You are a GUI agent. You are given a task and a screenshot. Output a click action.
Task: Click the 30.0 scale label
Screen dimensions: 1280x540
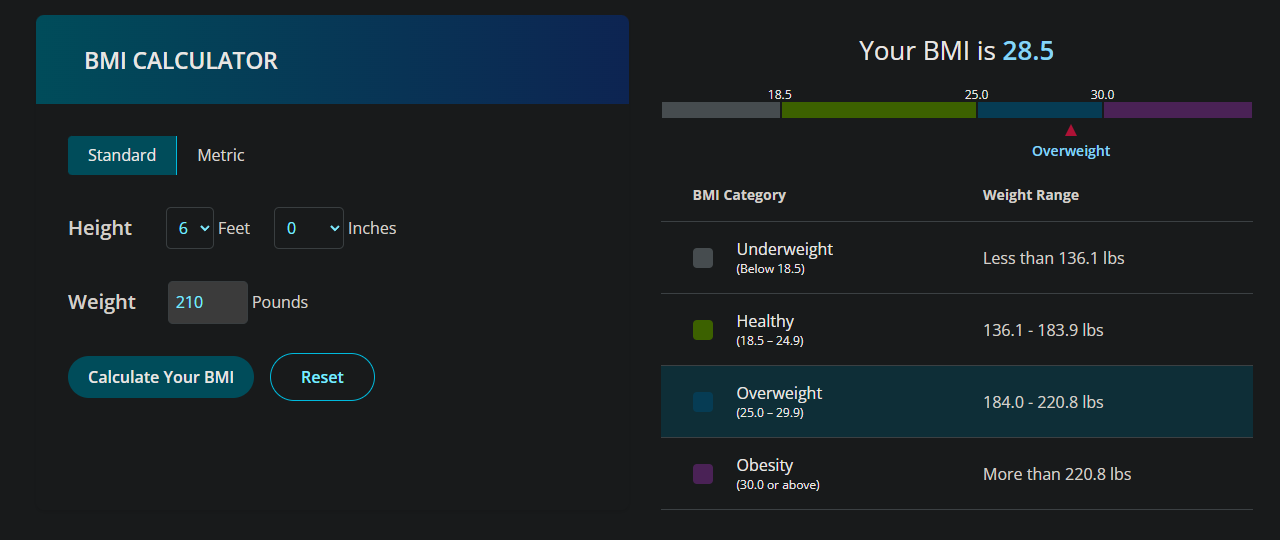click(1102, 94)
